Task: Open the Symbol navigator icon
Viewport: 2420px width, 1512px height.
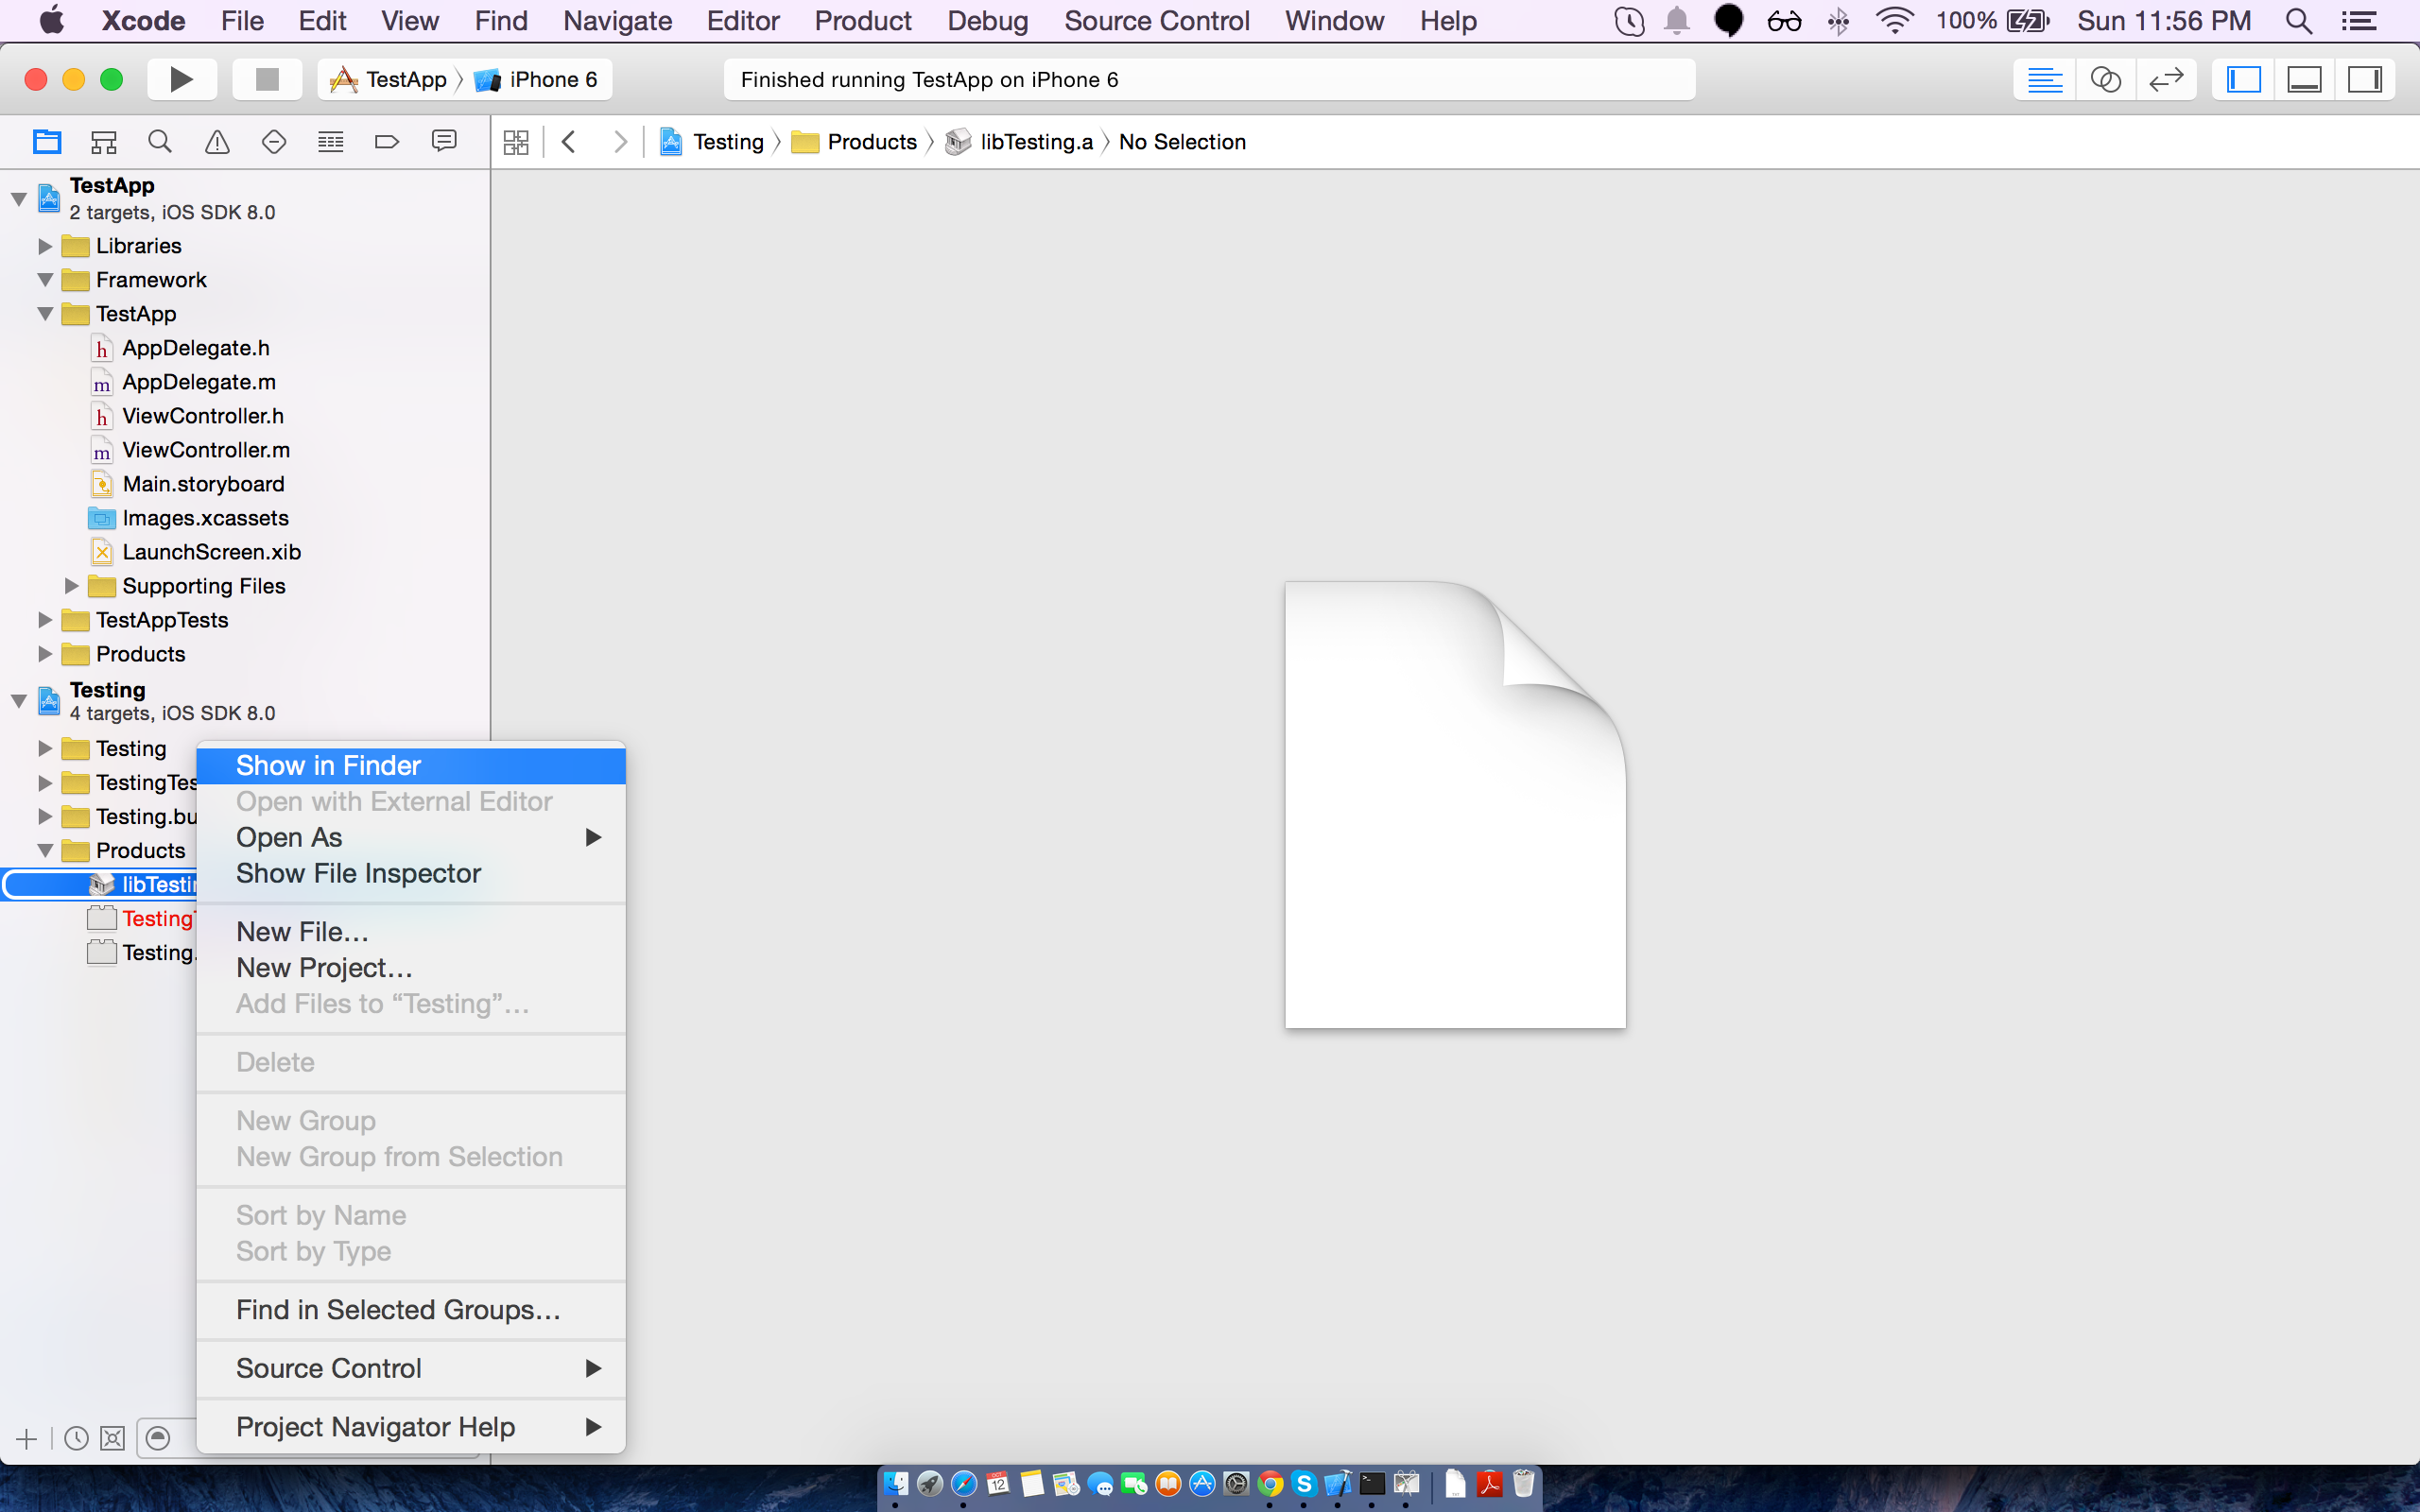Action: [x=104, y=142]
